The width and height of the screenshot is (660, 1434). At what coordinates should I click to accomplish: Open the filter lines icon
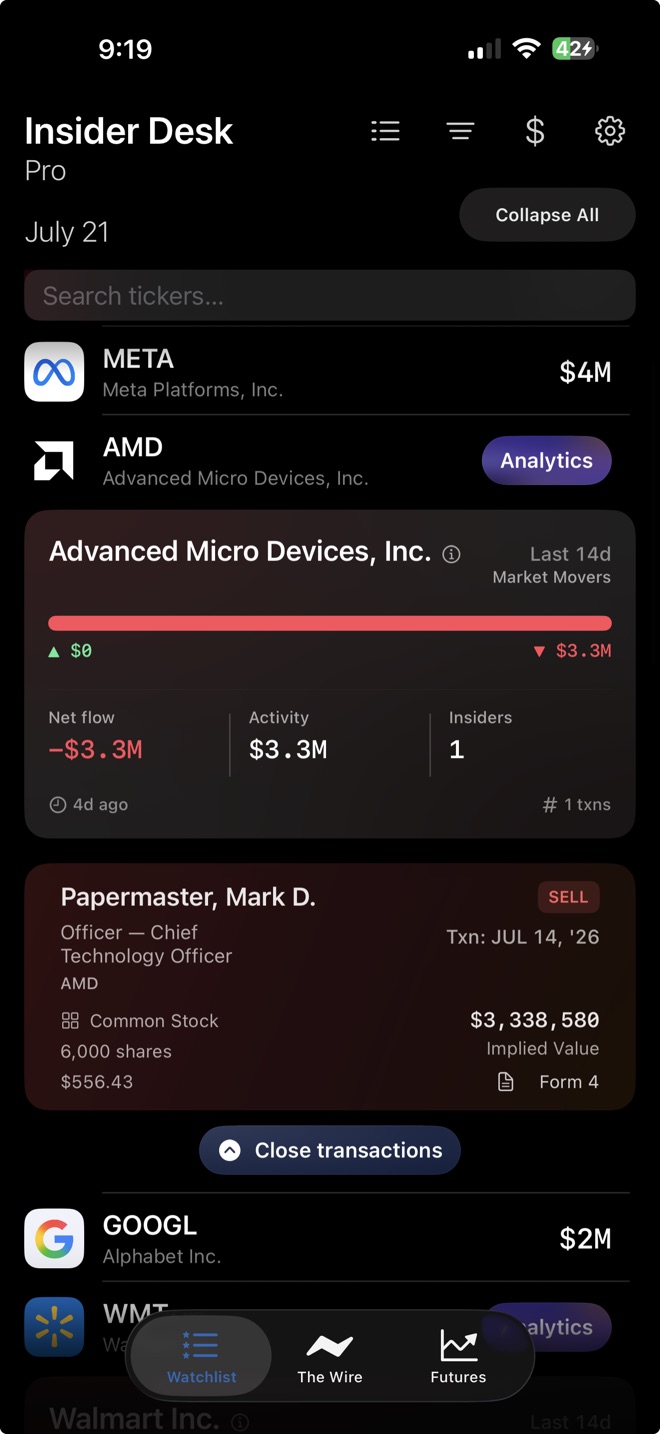[460, 131]
